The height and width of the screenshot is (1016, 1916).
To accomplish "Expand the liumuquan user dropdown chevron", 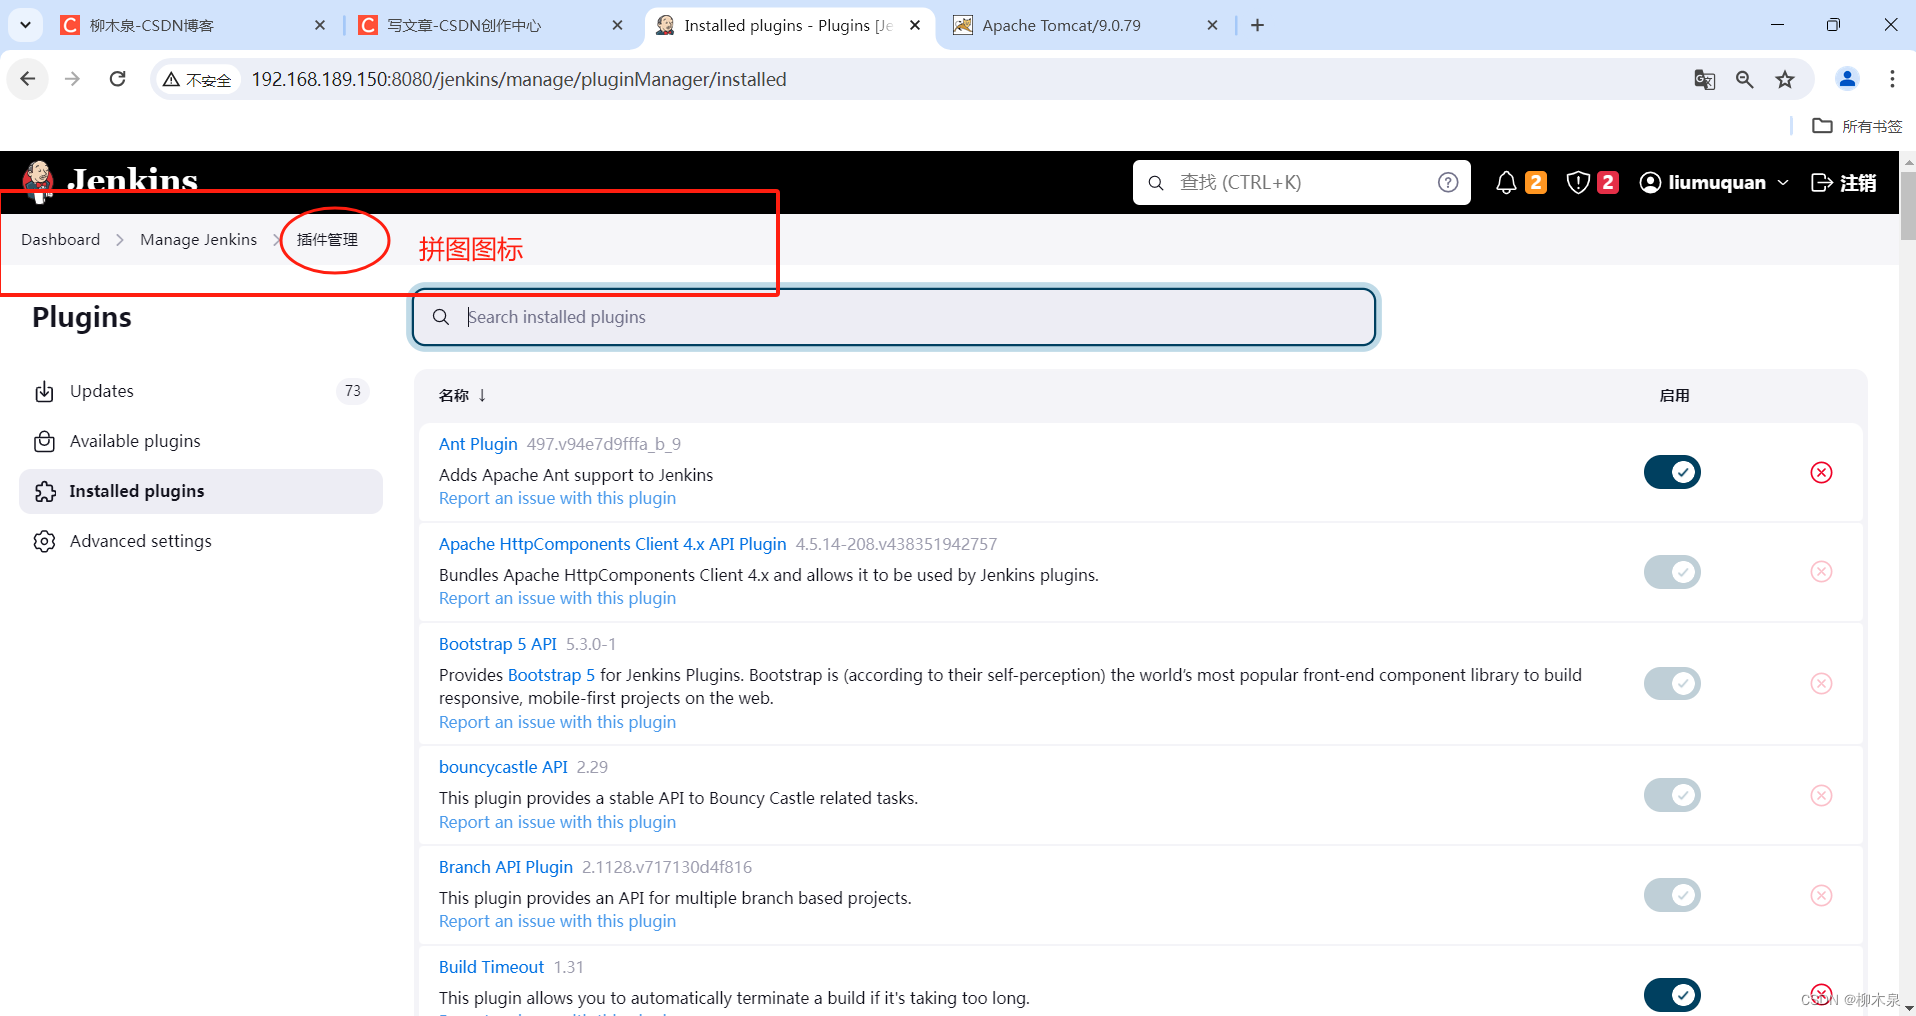I will pos(1783,183).
